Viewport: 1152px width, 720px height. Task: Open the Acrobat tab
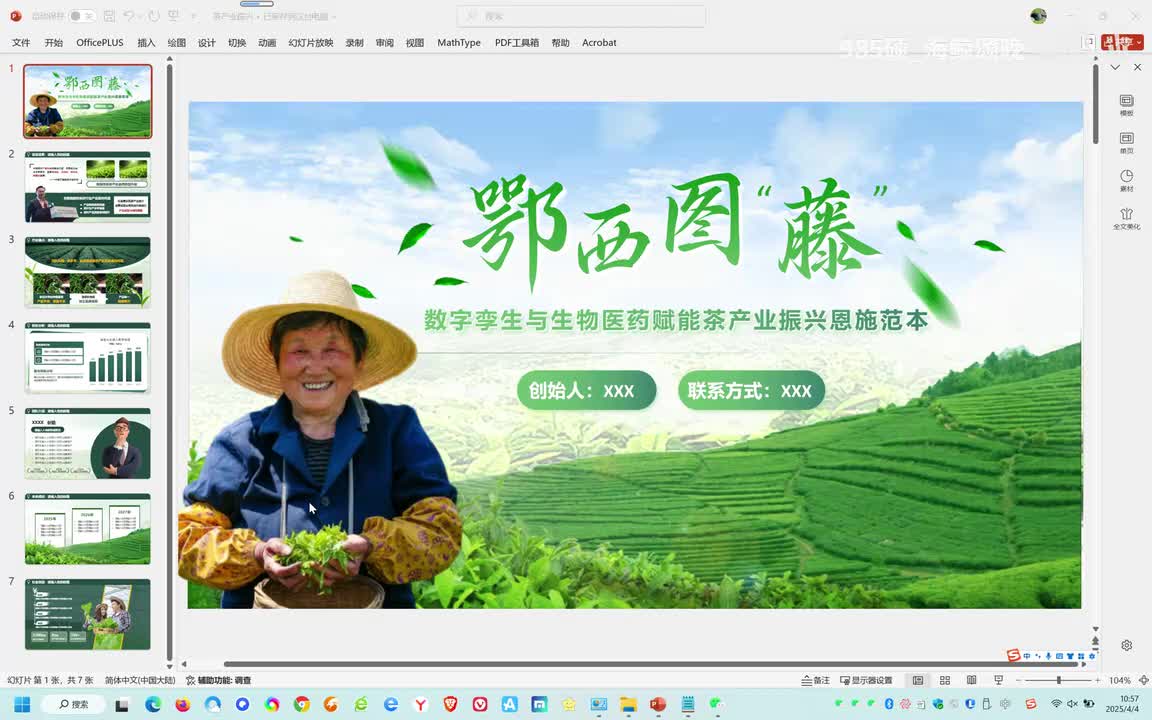click(599, 43)
